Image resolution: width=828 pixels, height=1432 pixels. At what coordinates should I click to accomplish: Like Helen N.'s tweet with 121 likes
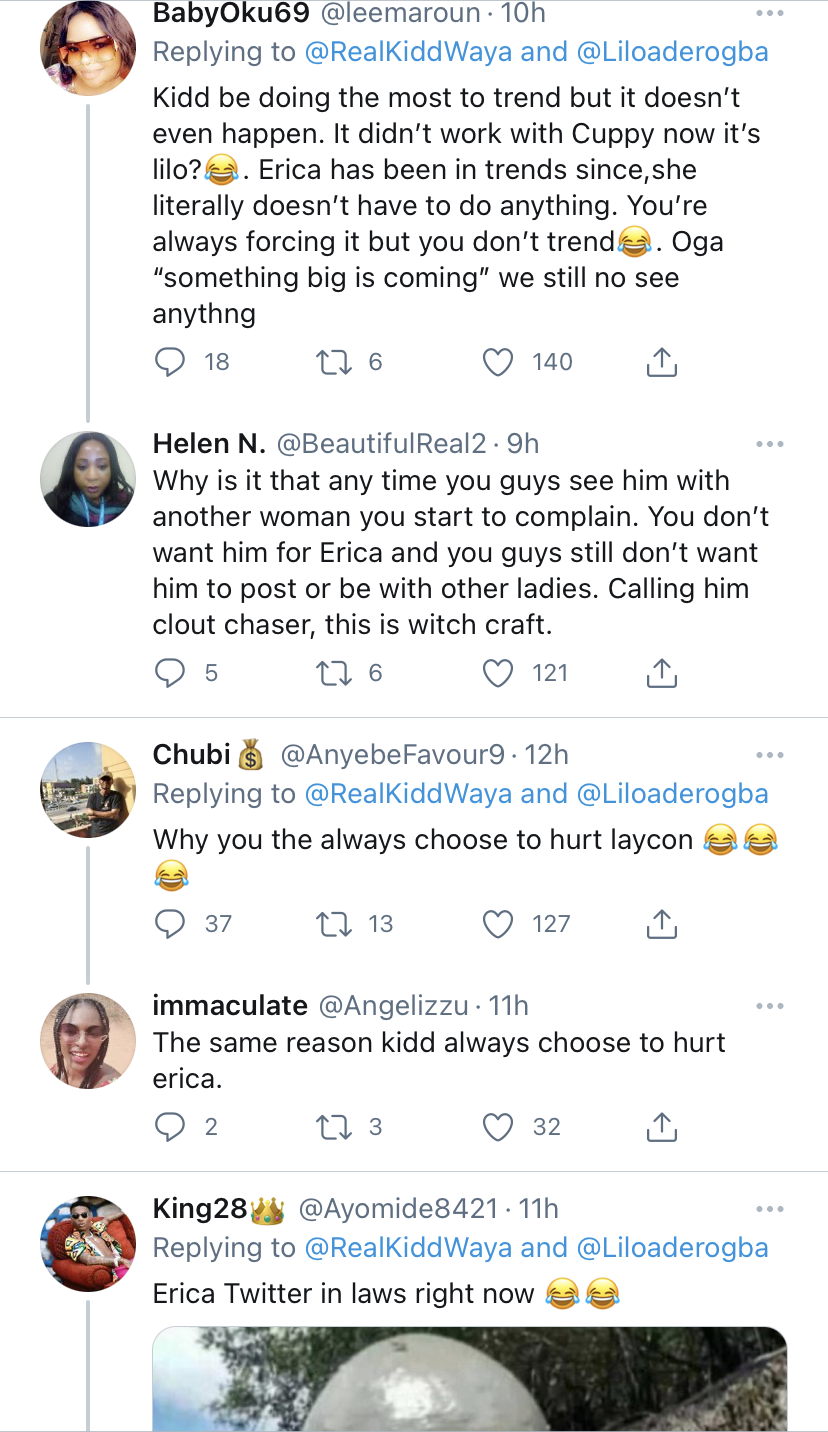498,674
